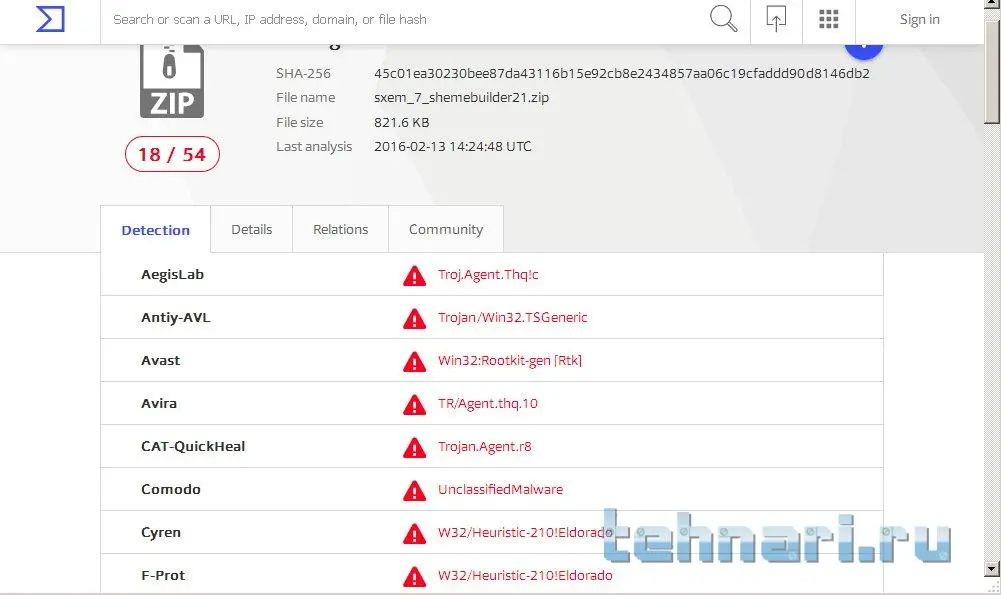Click Win32:Rootkit-gen [Rtk] result
The width and height of the screenshot is (1001, 595).
(509, 360)
